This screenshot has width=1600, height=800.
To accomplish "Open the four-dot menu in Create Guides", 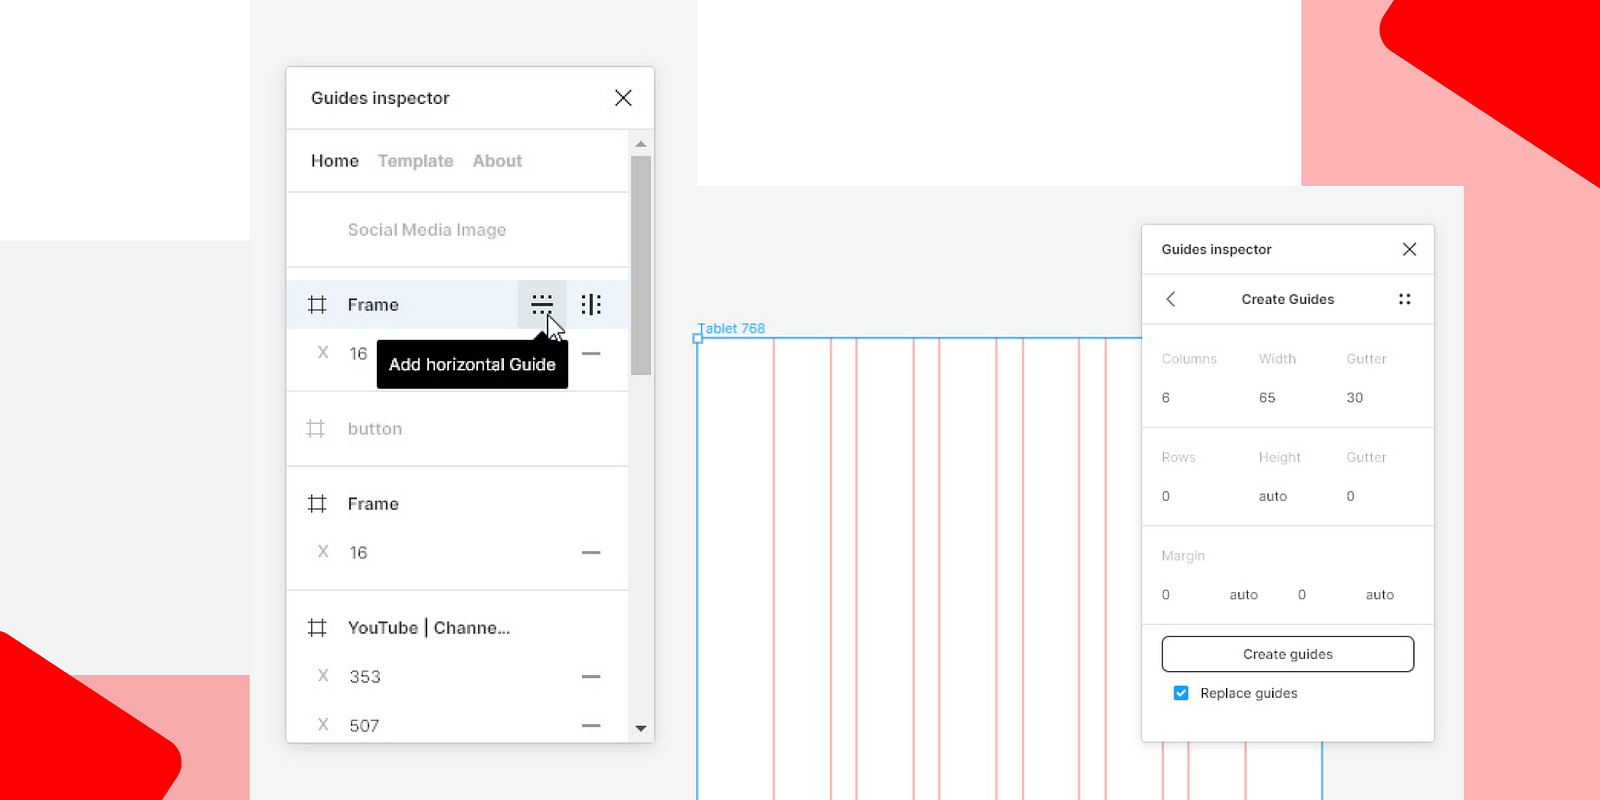I will click(x=1404, y=299).
